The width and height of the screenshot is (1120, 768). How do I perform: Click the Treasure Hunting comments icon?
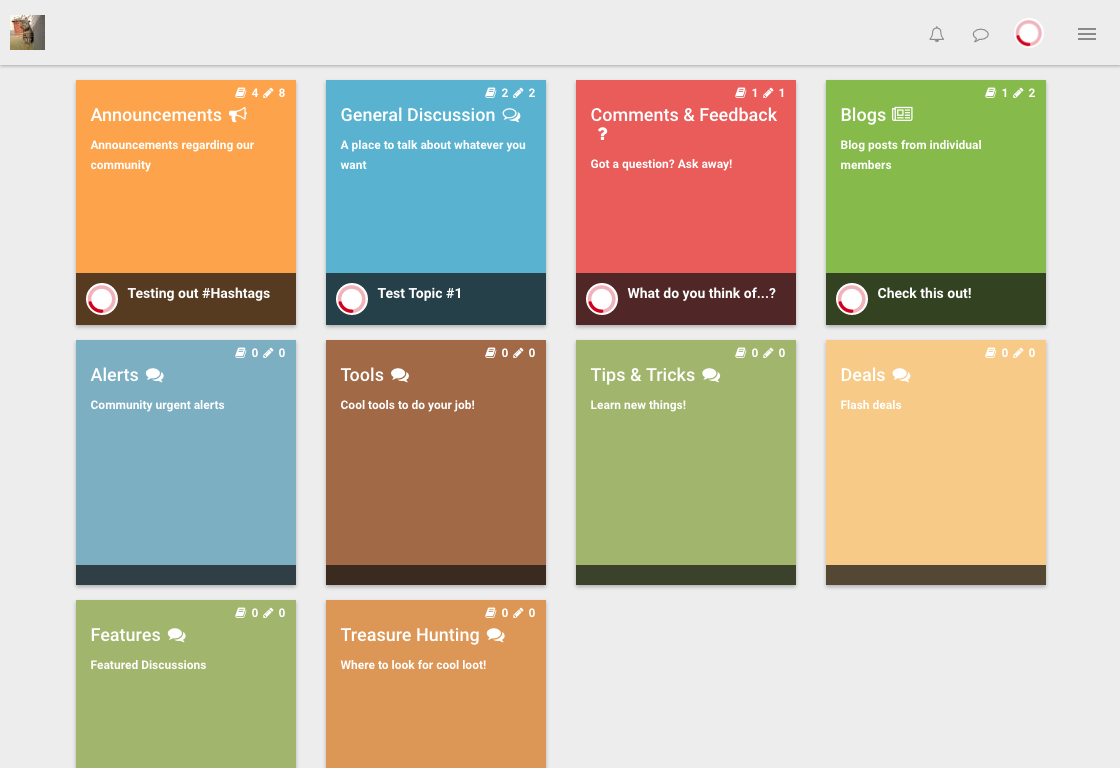point(496,635)
